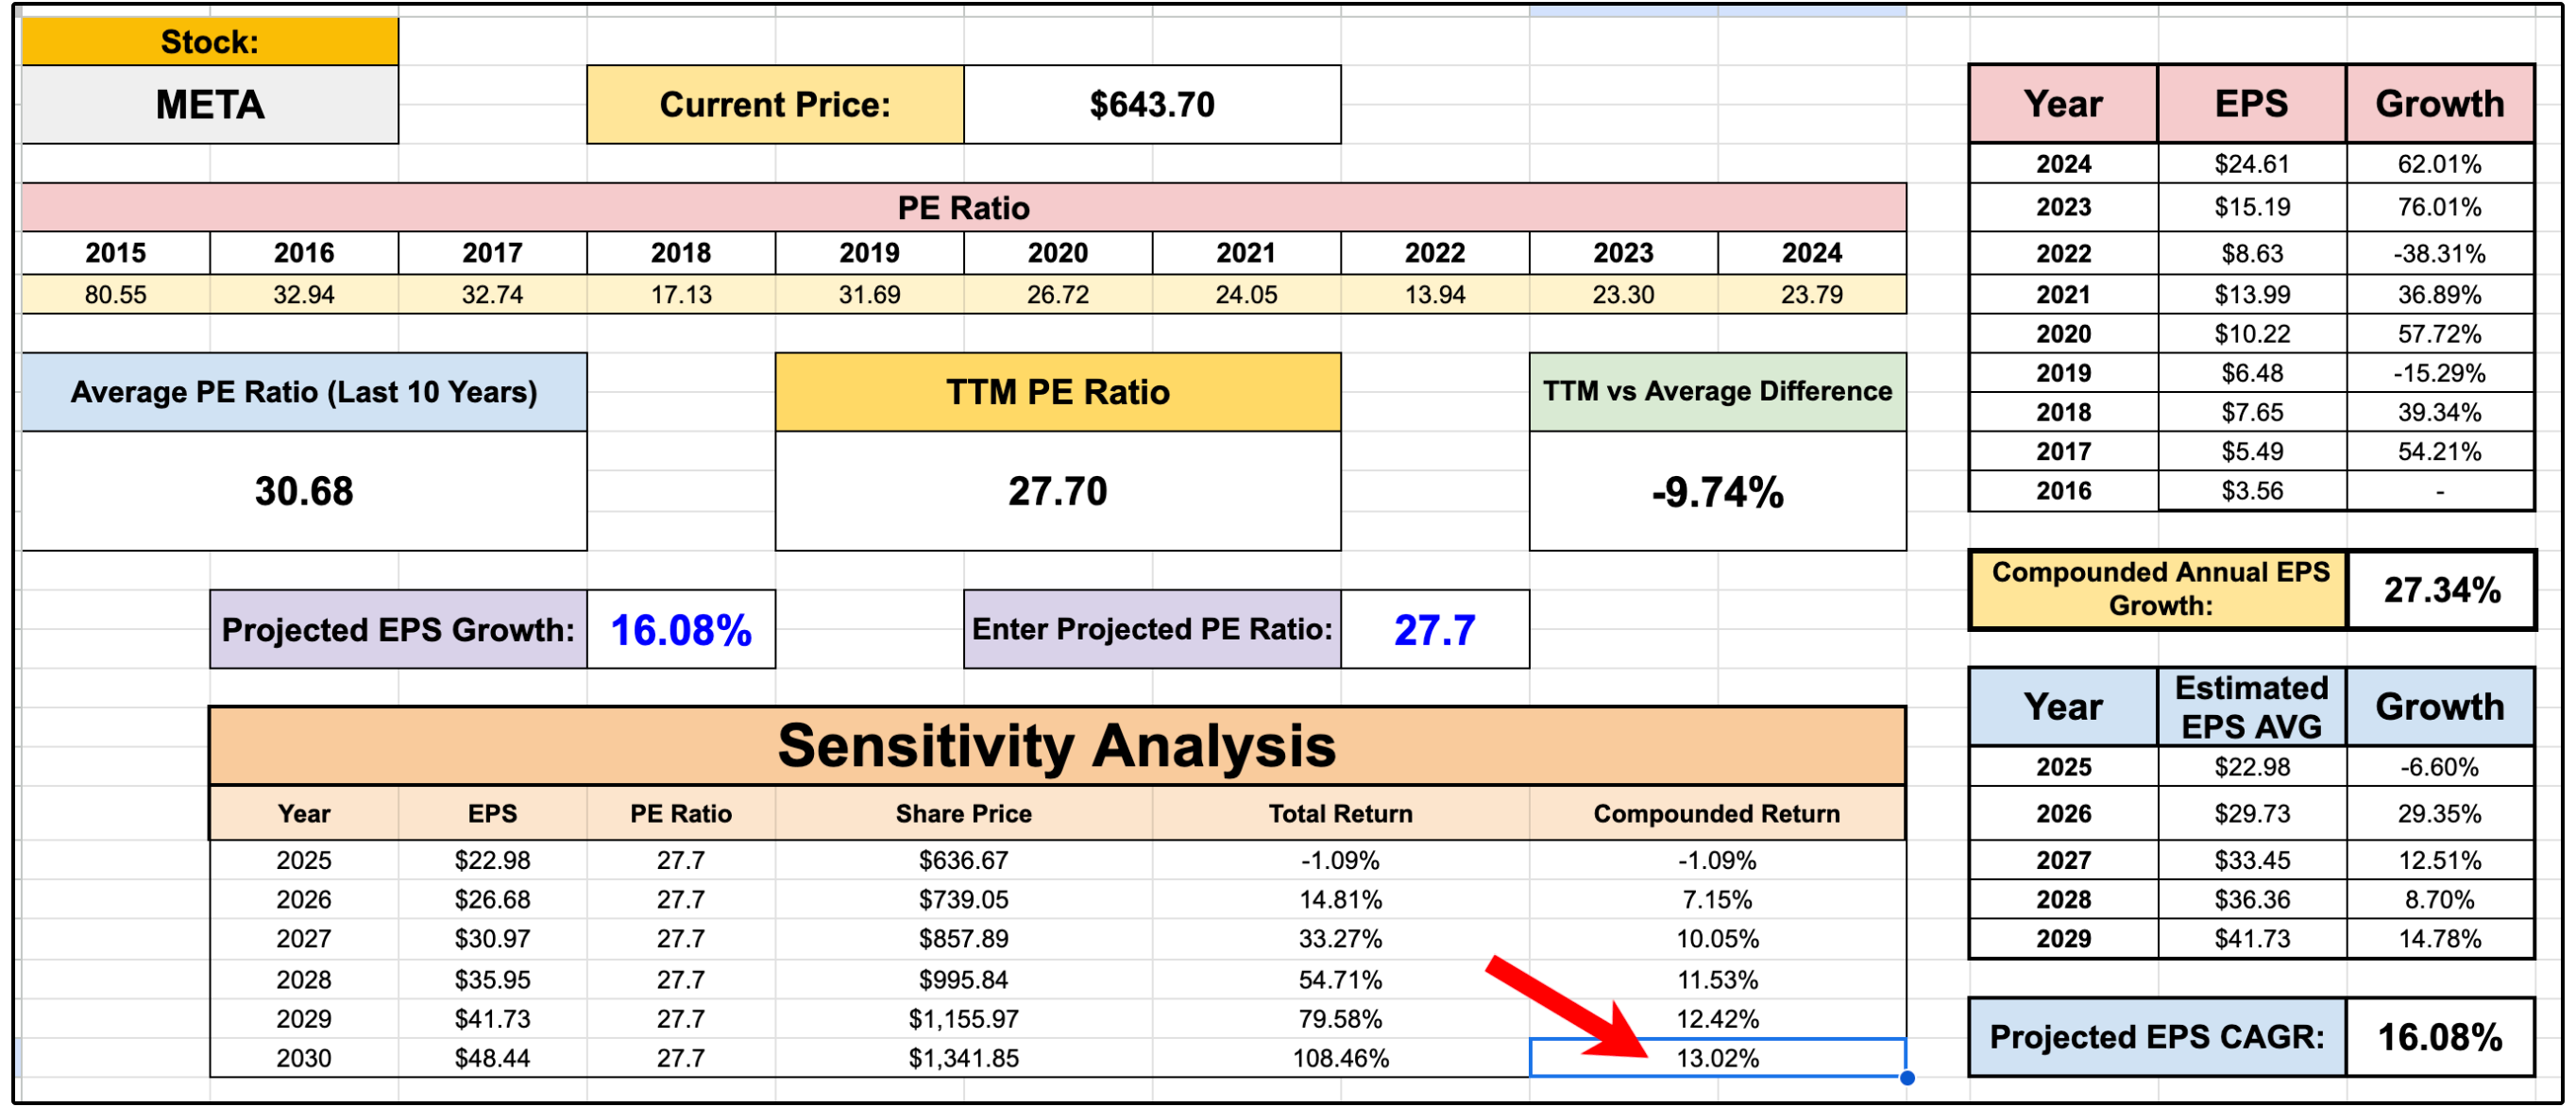Select the Current Price value $643.70
This screenshot has height=1107, width=2576.
click(1151, 105)
